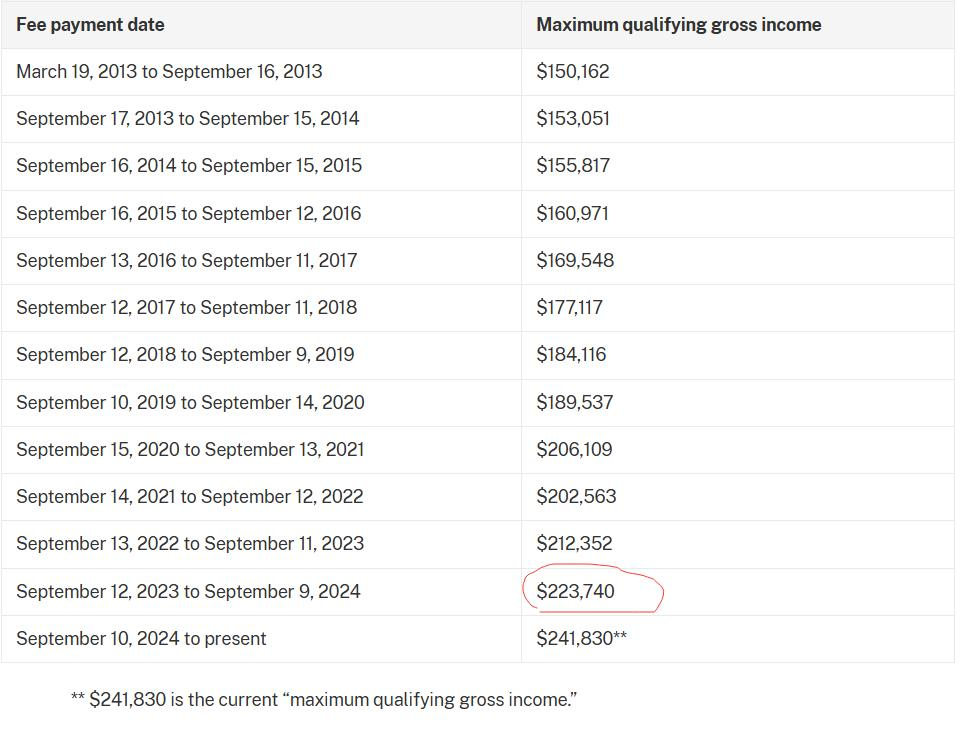Image resolution: width=978 pixels, height=737 pixels.
Task: Click the "September 10, 2024 to present" row
Action: tap(141, 639)
